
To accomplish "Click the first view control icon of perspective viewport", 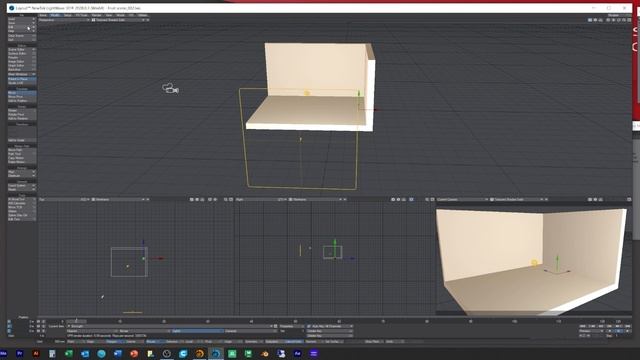I will click(590, 20).
